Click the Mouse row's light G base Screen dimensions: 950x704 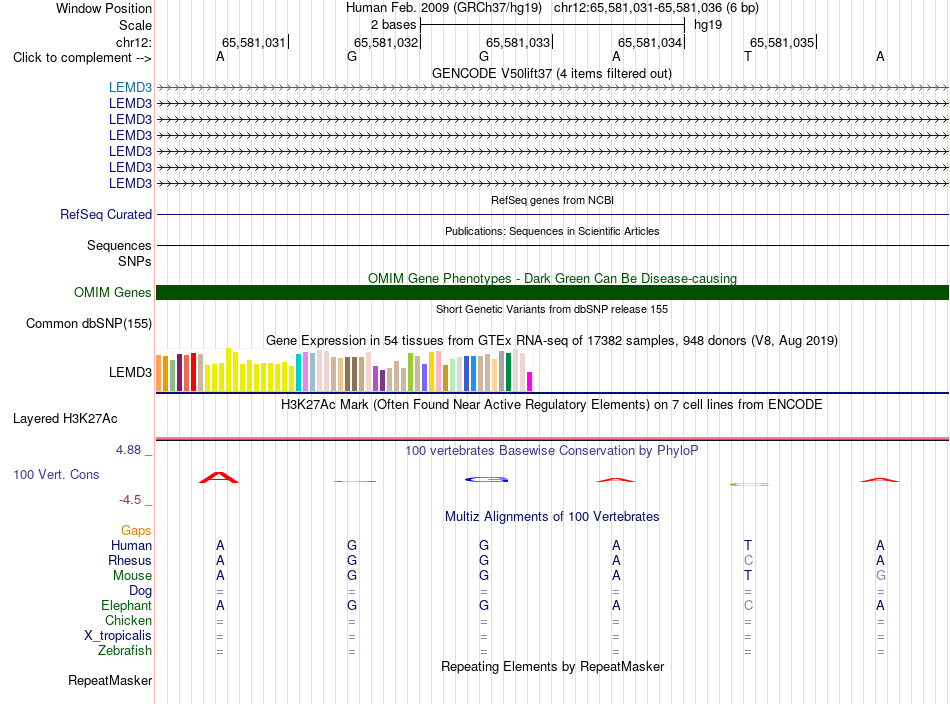point(880,576)
